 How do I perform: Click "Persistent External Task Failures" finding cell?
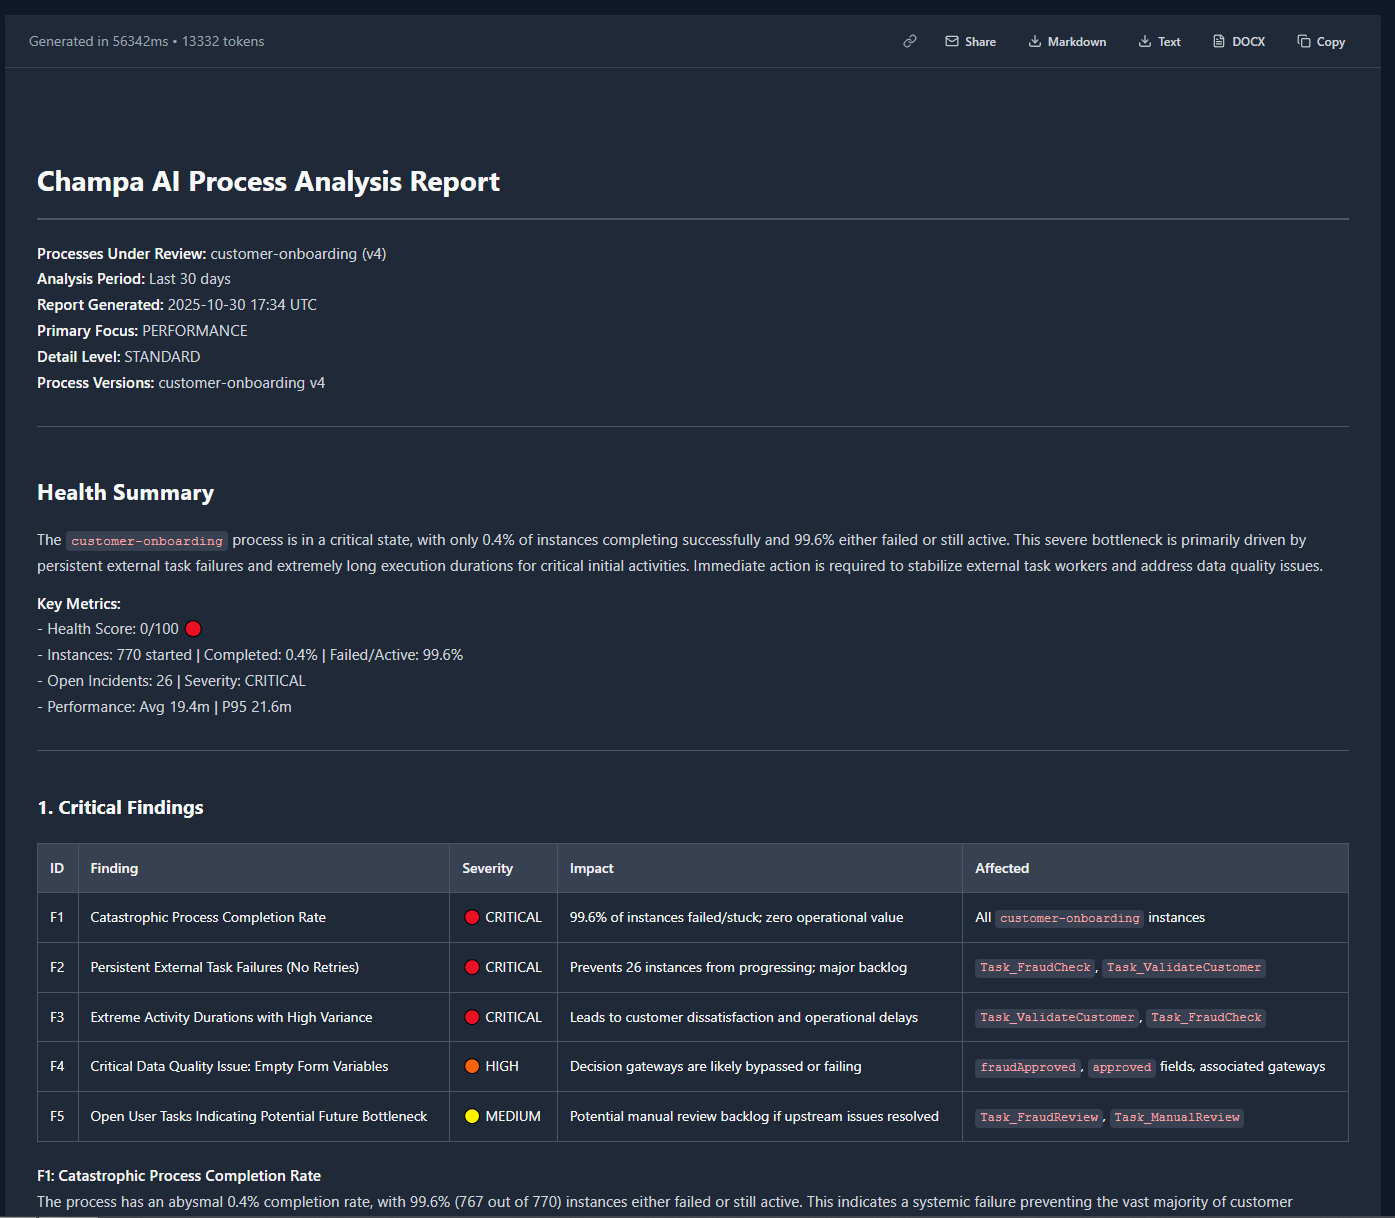(224, 968)
